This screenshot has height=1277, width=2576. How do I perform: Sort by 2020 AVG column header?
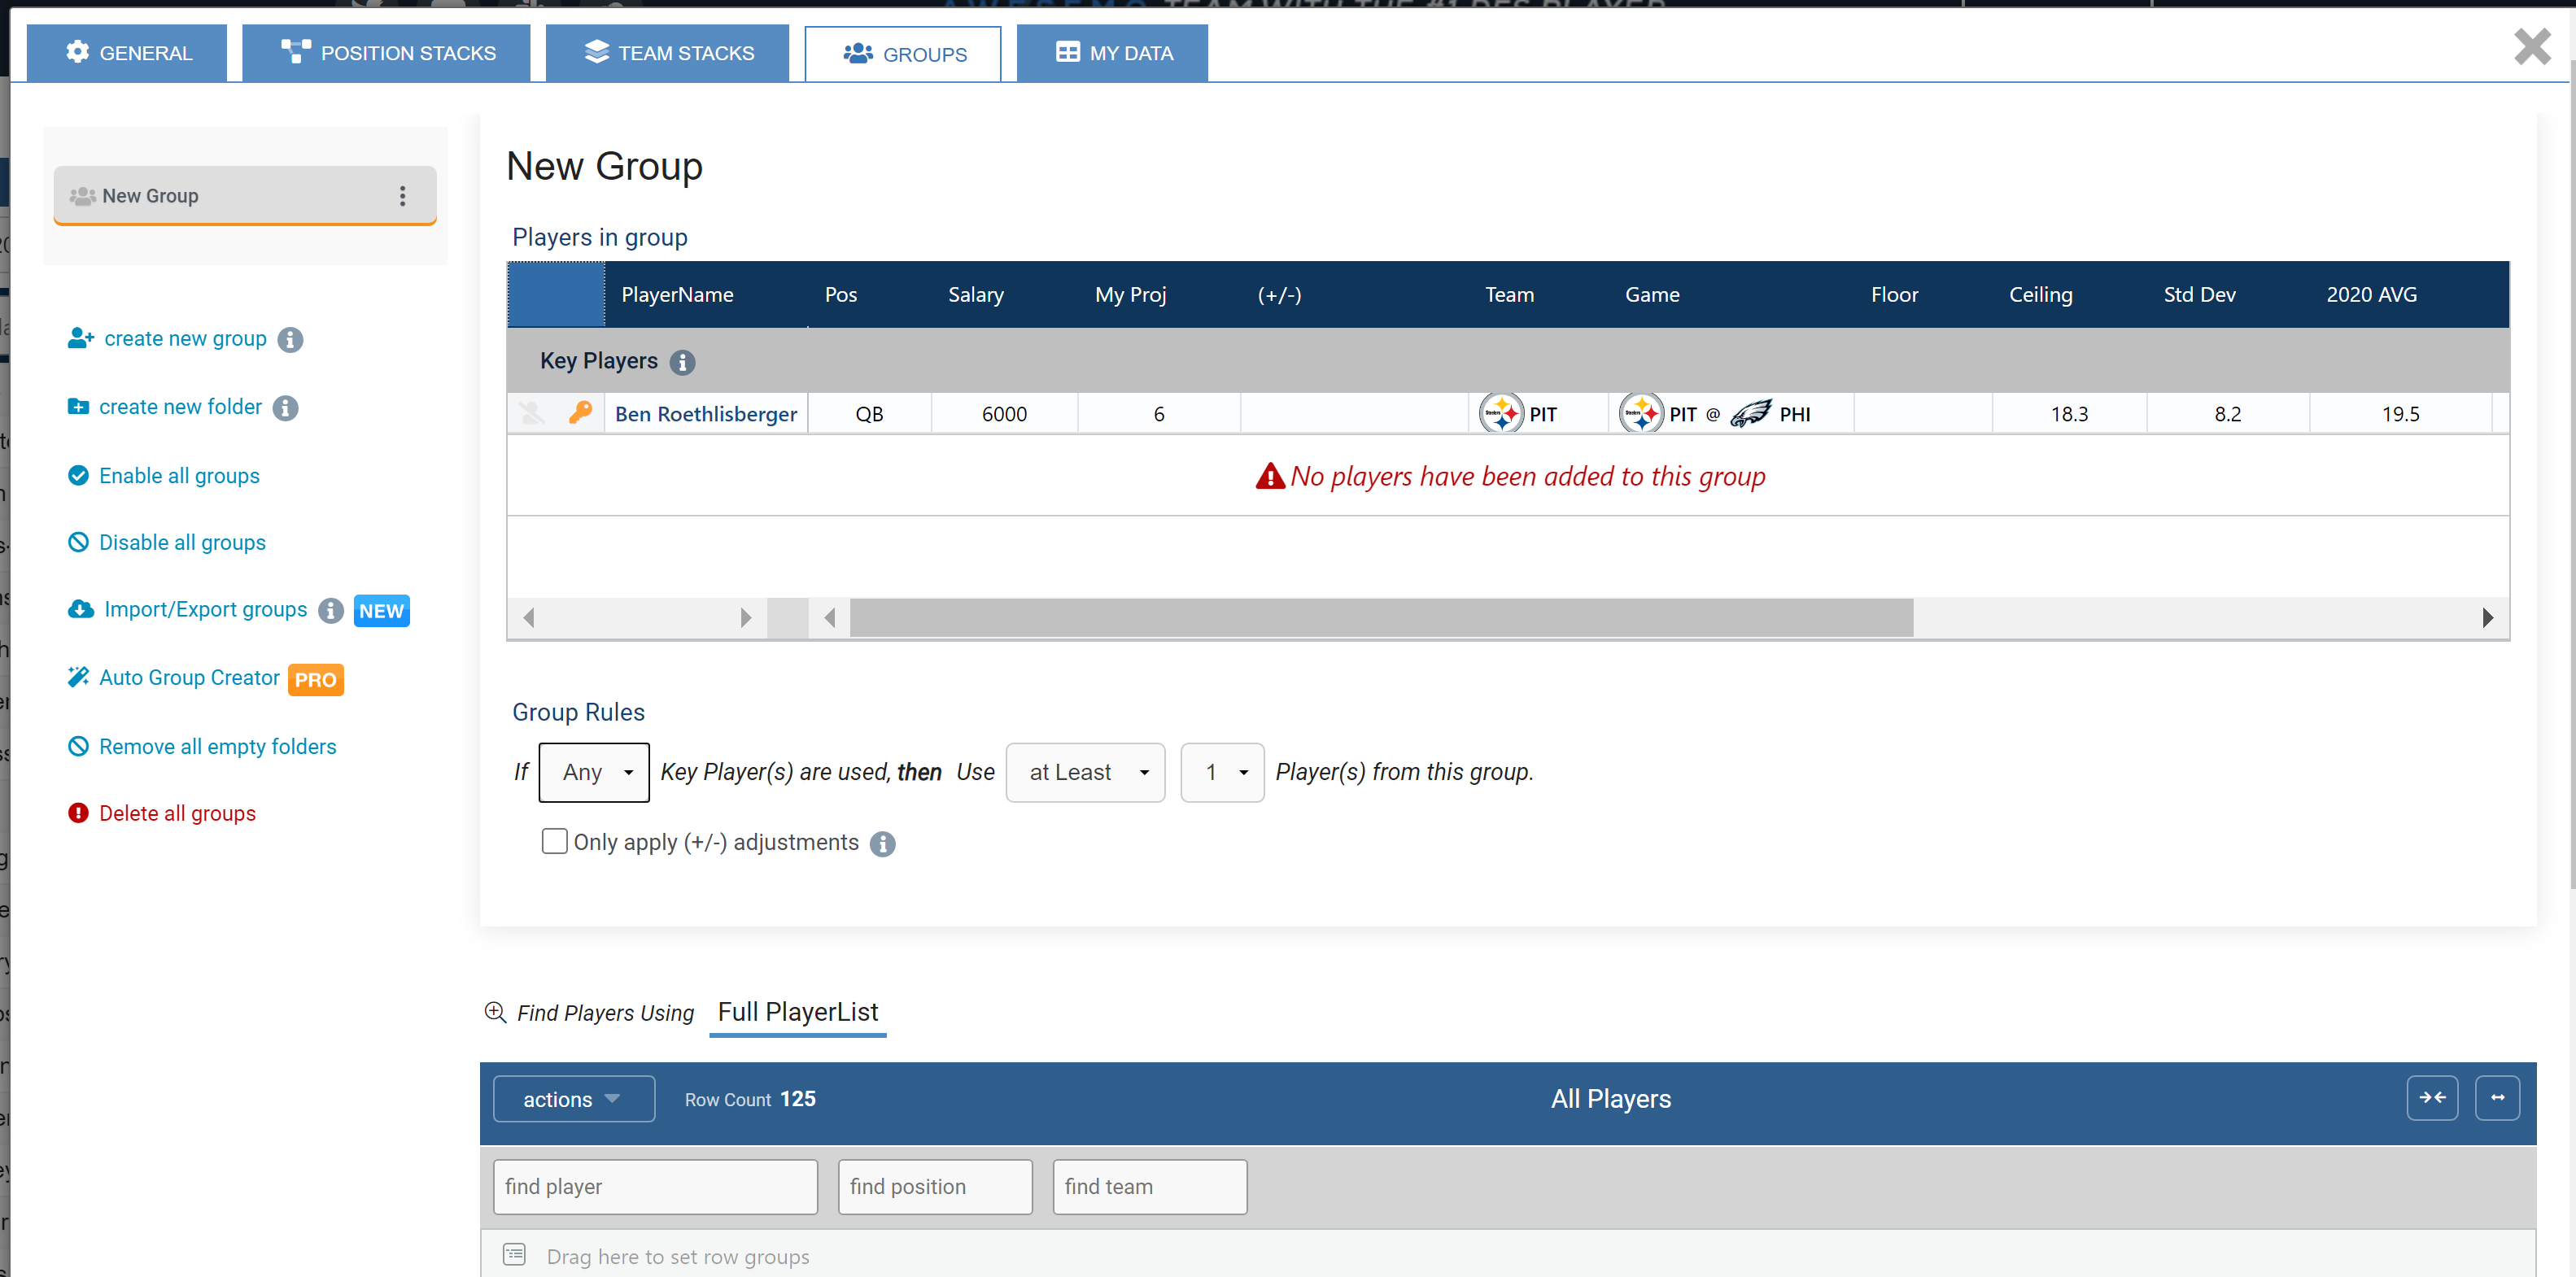2371,295
